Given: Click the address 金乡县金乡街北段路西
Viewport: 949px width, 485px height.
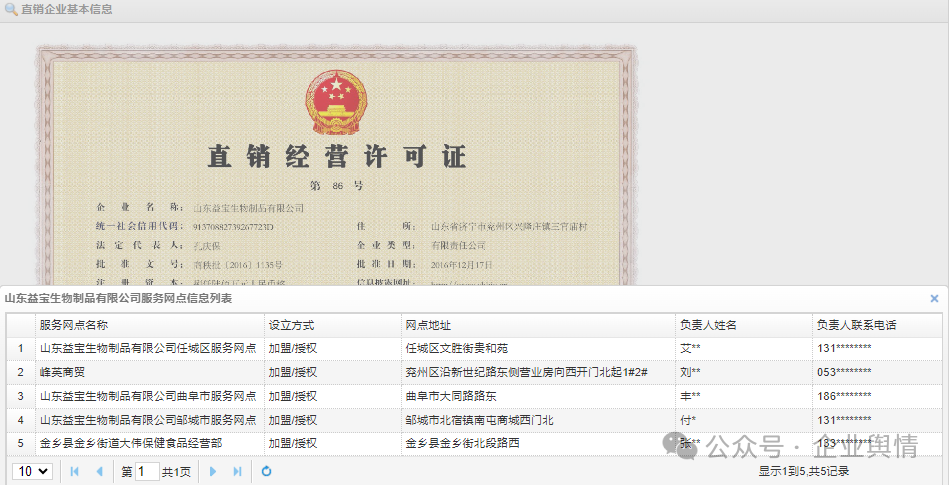Looking at the screenshot, I should [462, 443].
